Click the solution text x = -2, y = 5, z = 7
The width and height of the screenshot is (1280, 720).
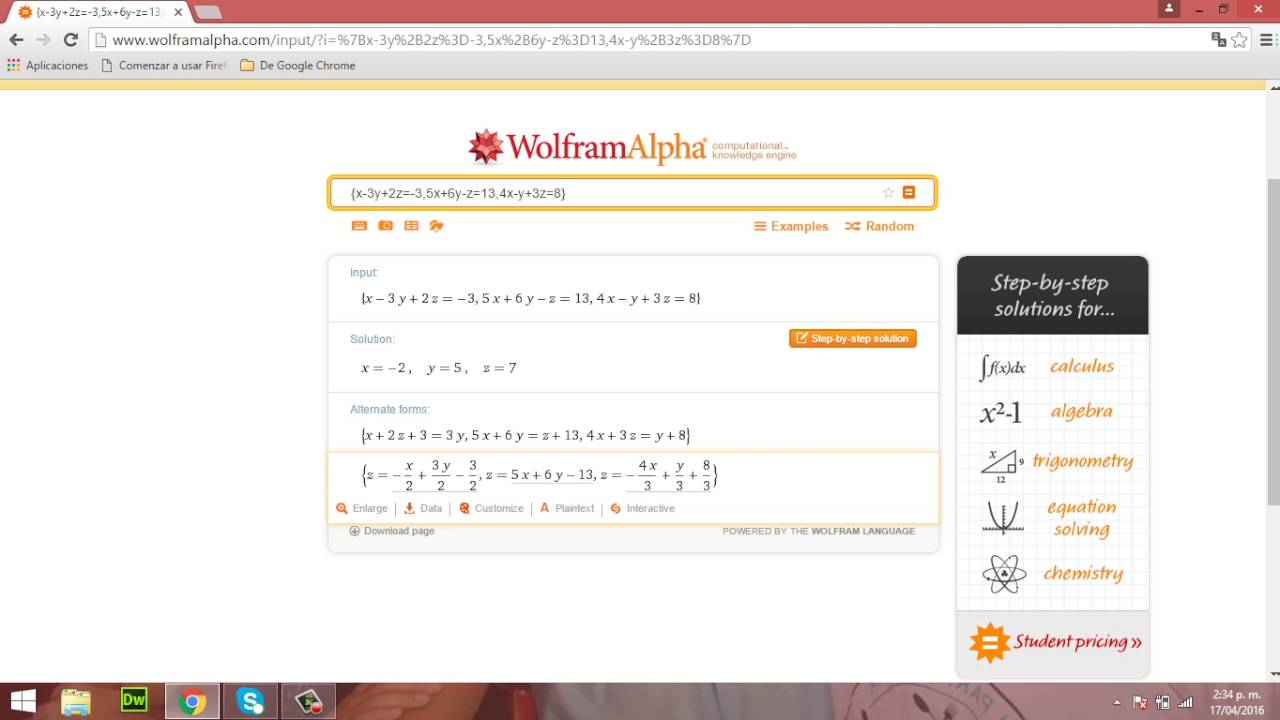439,368
